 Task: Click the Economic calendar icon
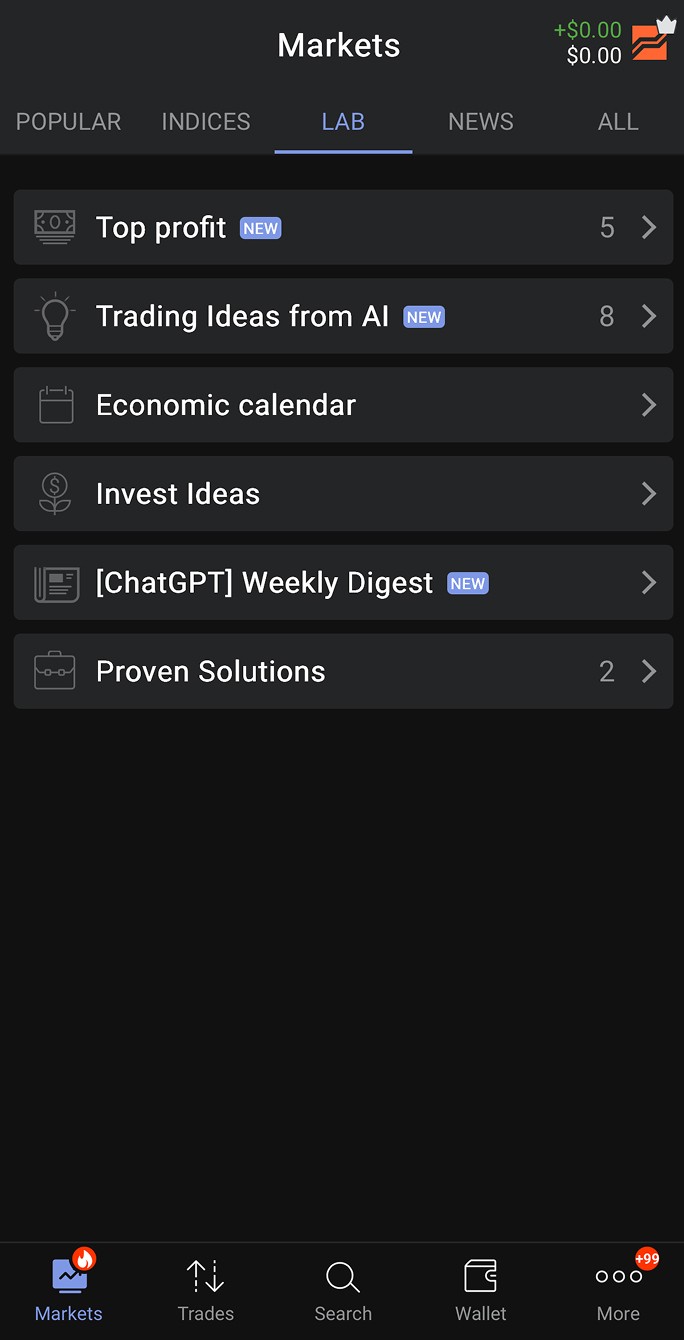pos(54,404)
